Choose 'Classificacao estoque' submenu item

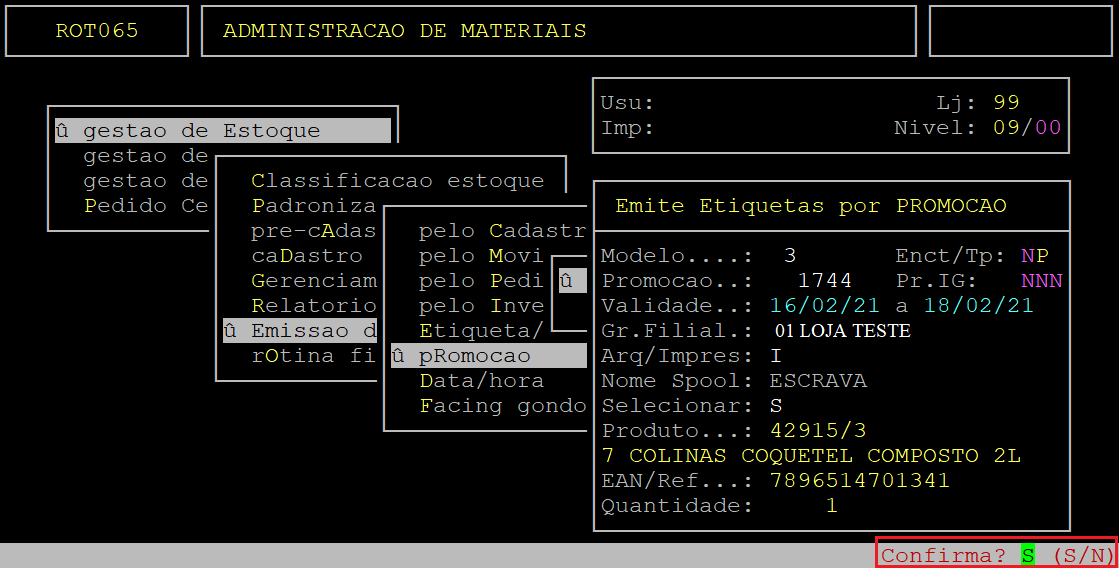pos(397,181)
